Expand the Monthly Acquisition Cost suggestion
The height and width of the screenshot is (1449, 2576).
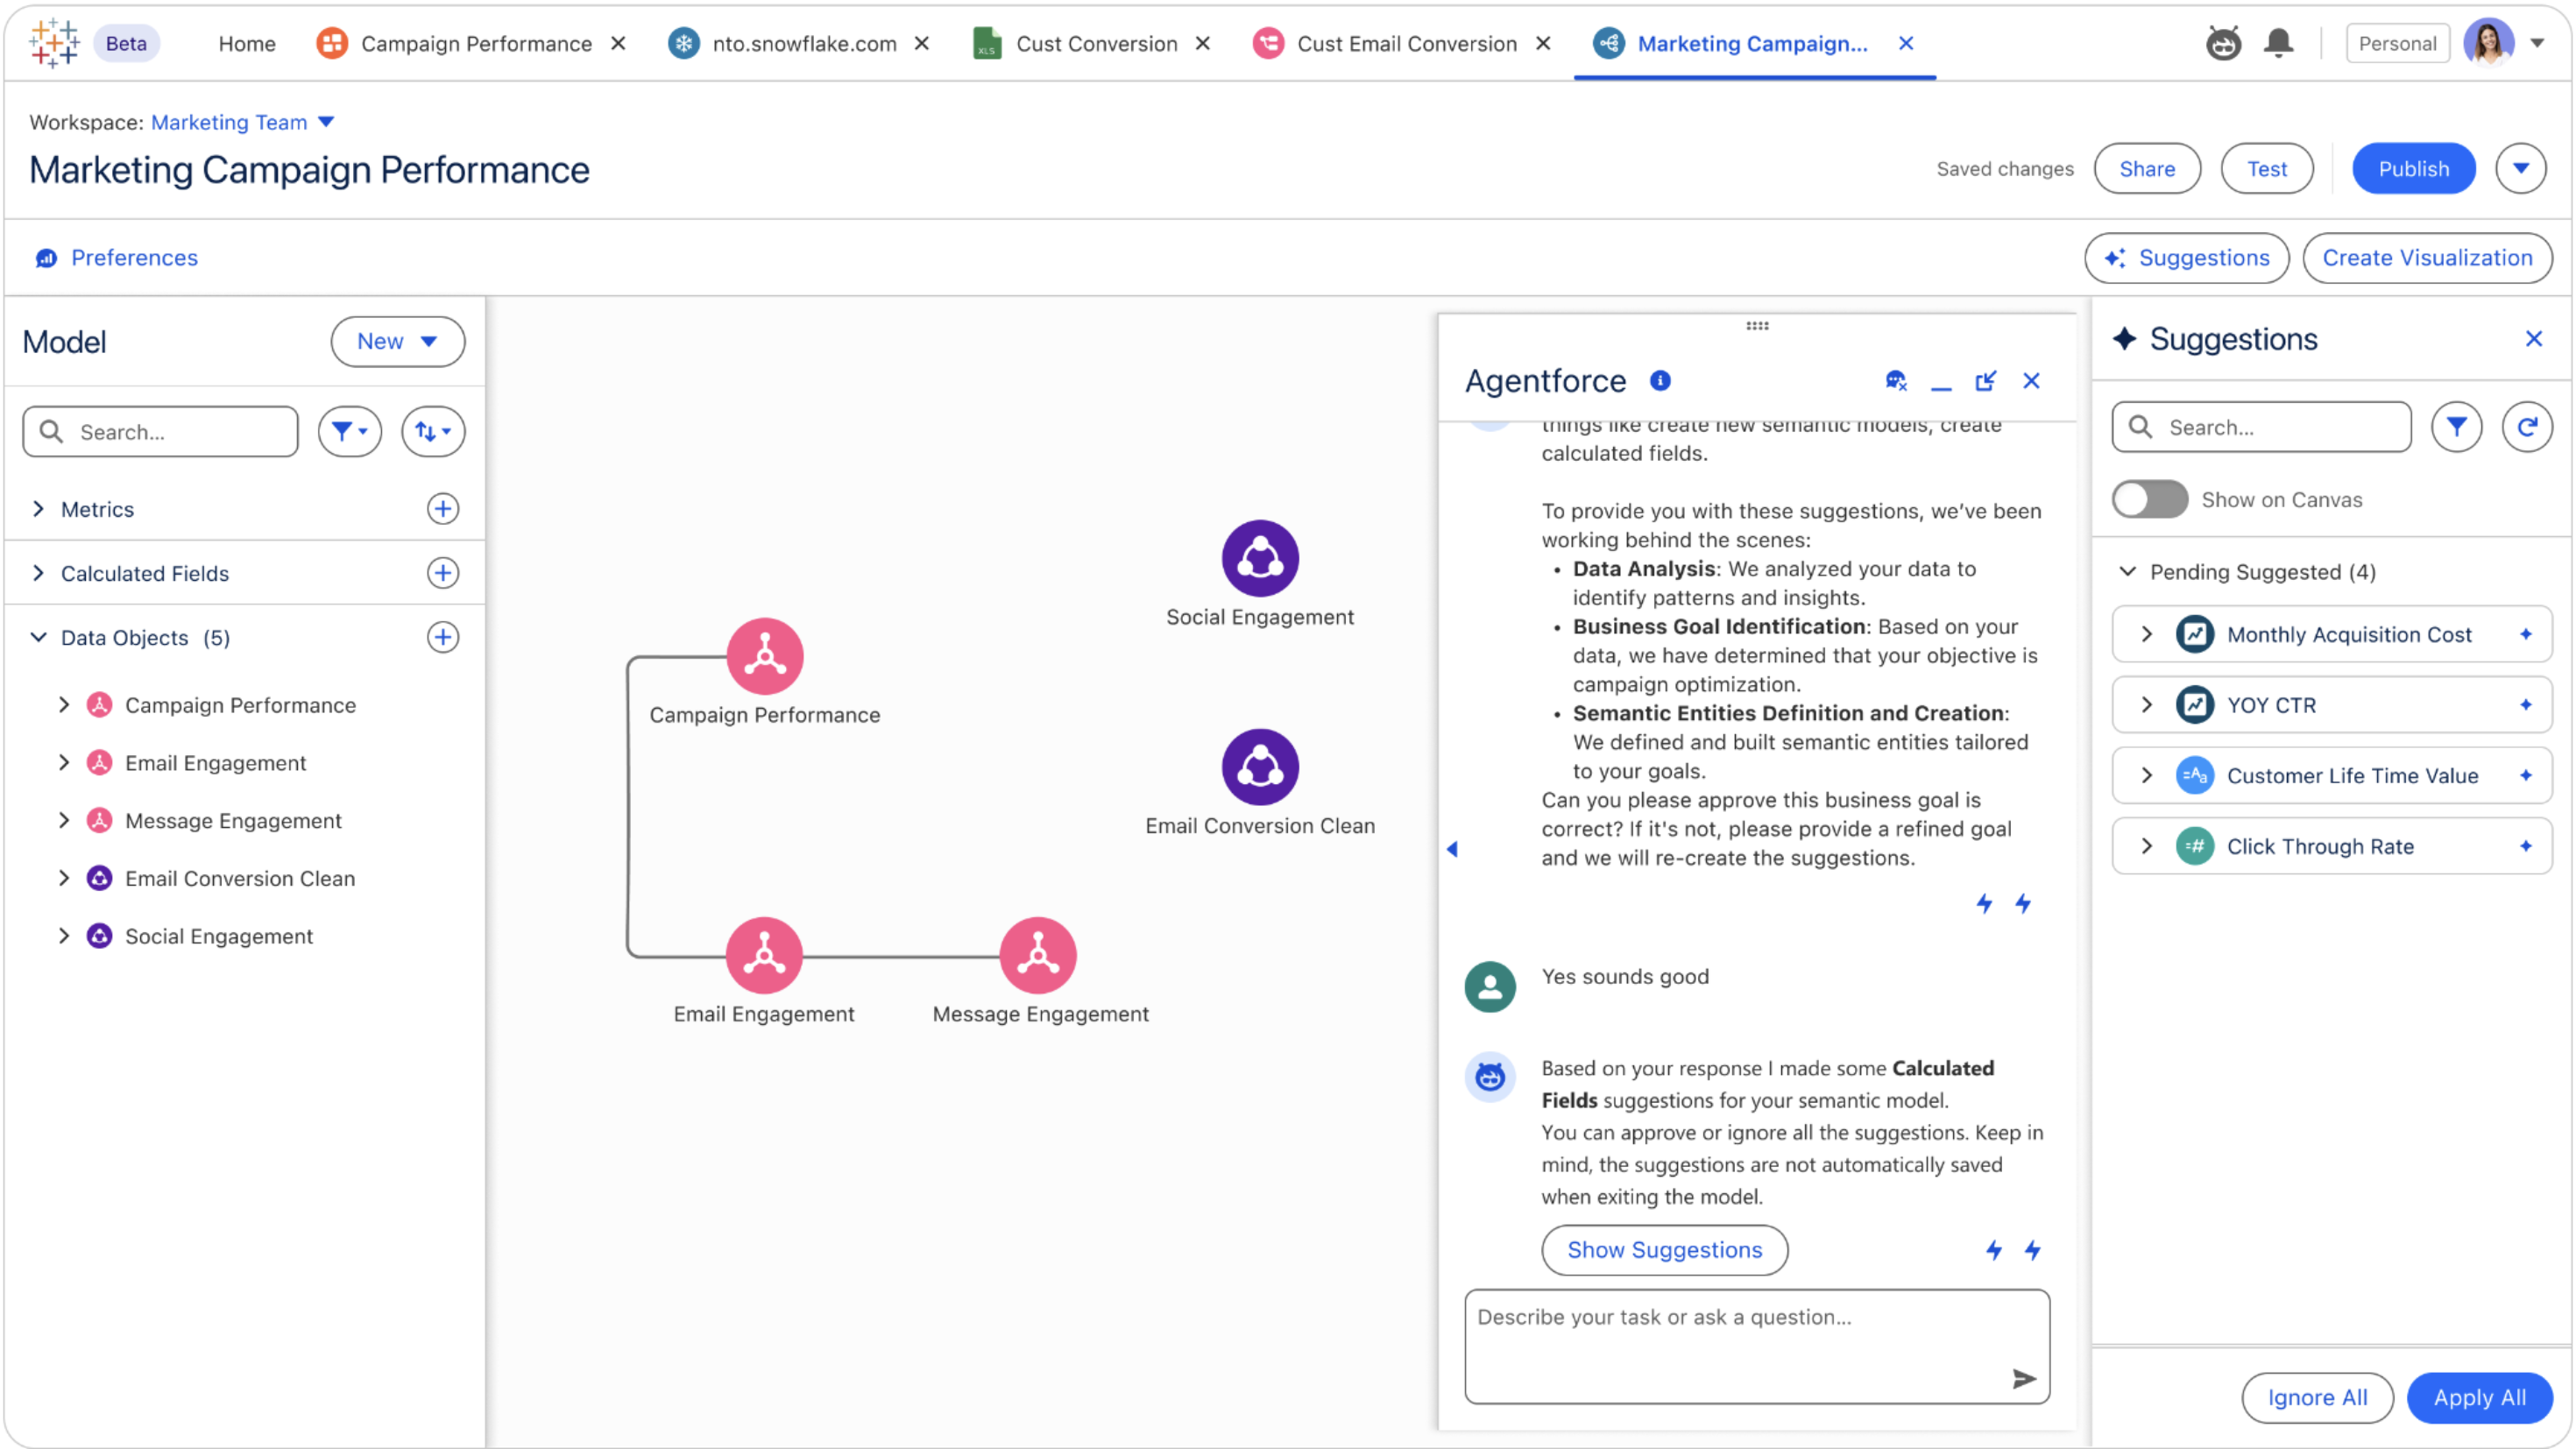2146,634
